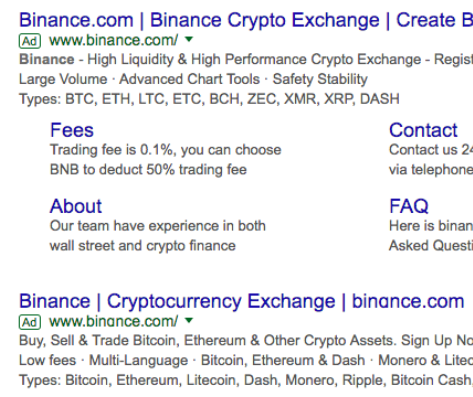Expand the dropdown arrow next to www.binance.com/

tap(189, 39)
